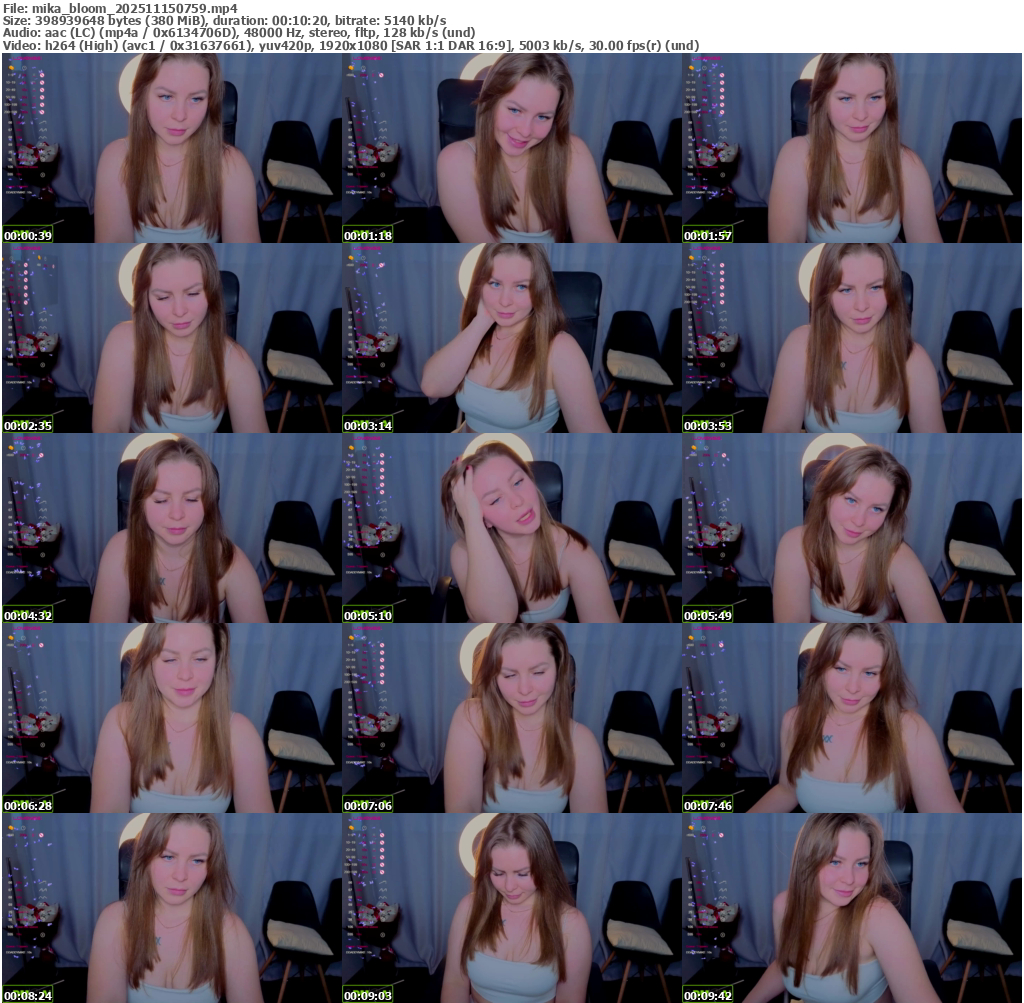Click the 00:08:24 timestamp label
Image resolution: width=1024 pixels, height=1003 pixels.
(28, 996)
